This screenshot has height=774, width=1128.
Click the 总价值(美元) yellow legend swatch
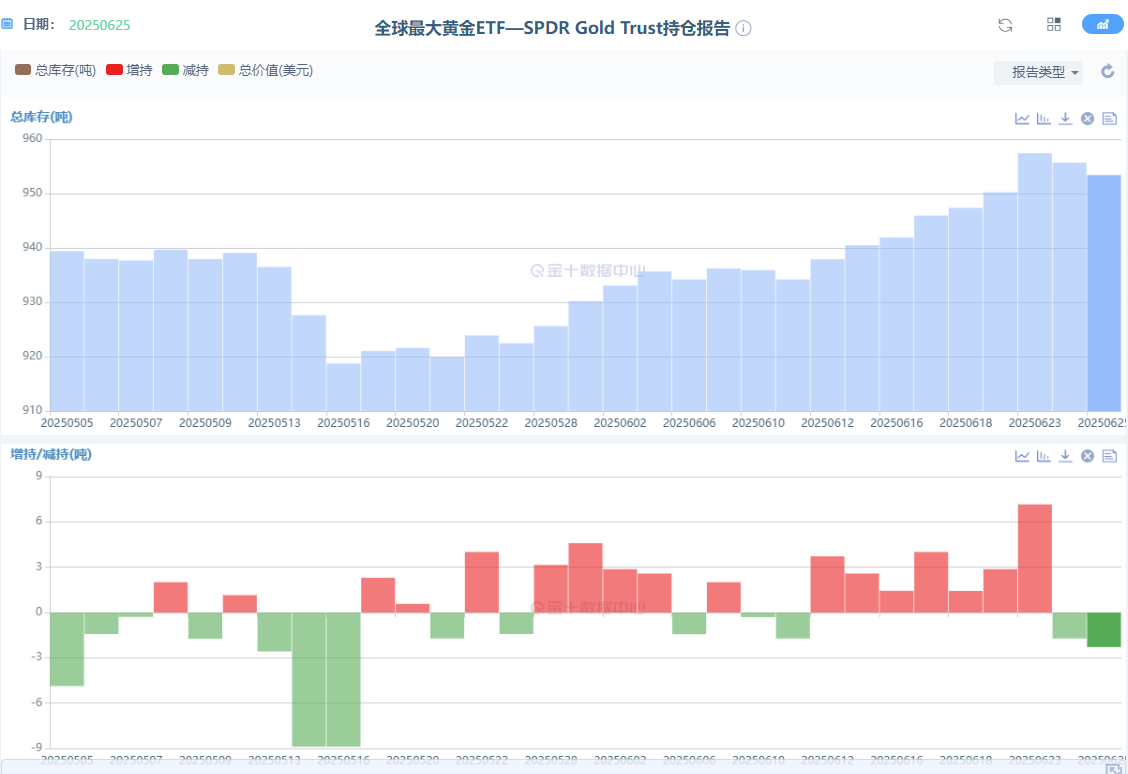[226, 70]
